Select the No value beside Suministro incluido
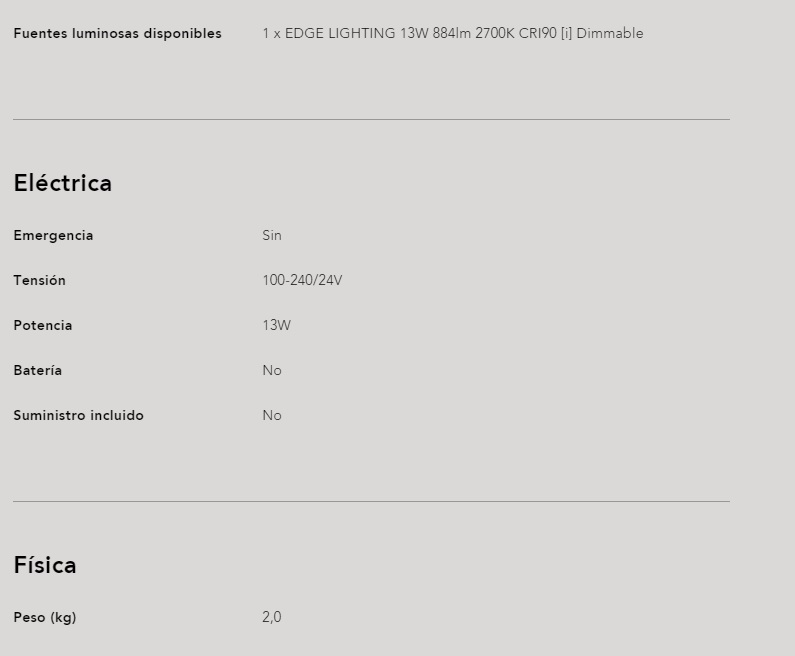 [x=272, y=416]
